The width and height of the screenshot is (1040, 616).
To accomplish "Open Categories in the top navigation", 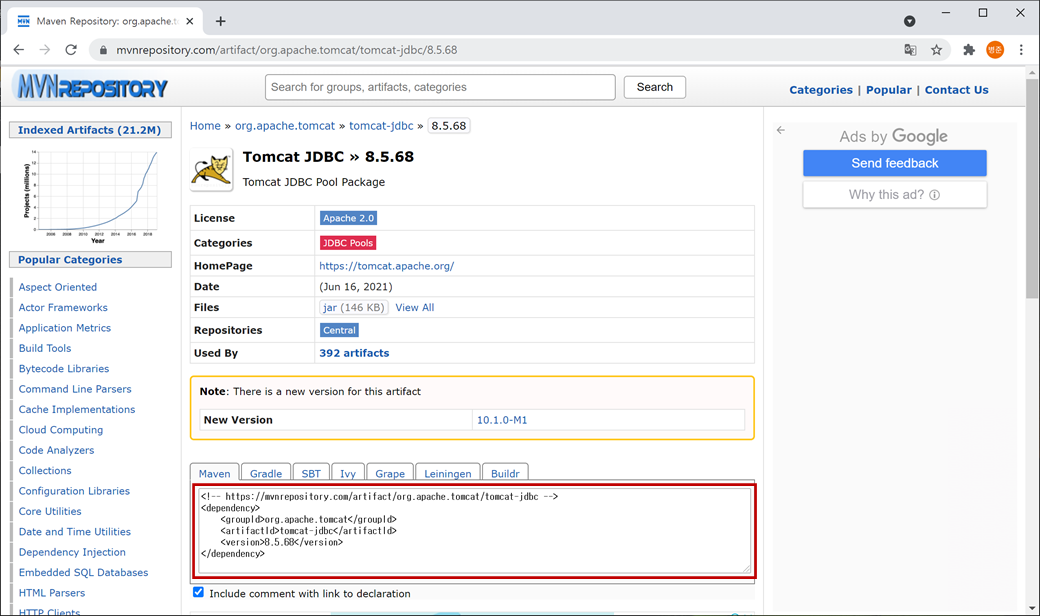I will point(820,90).
